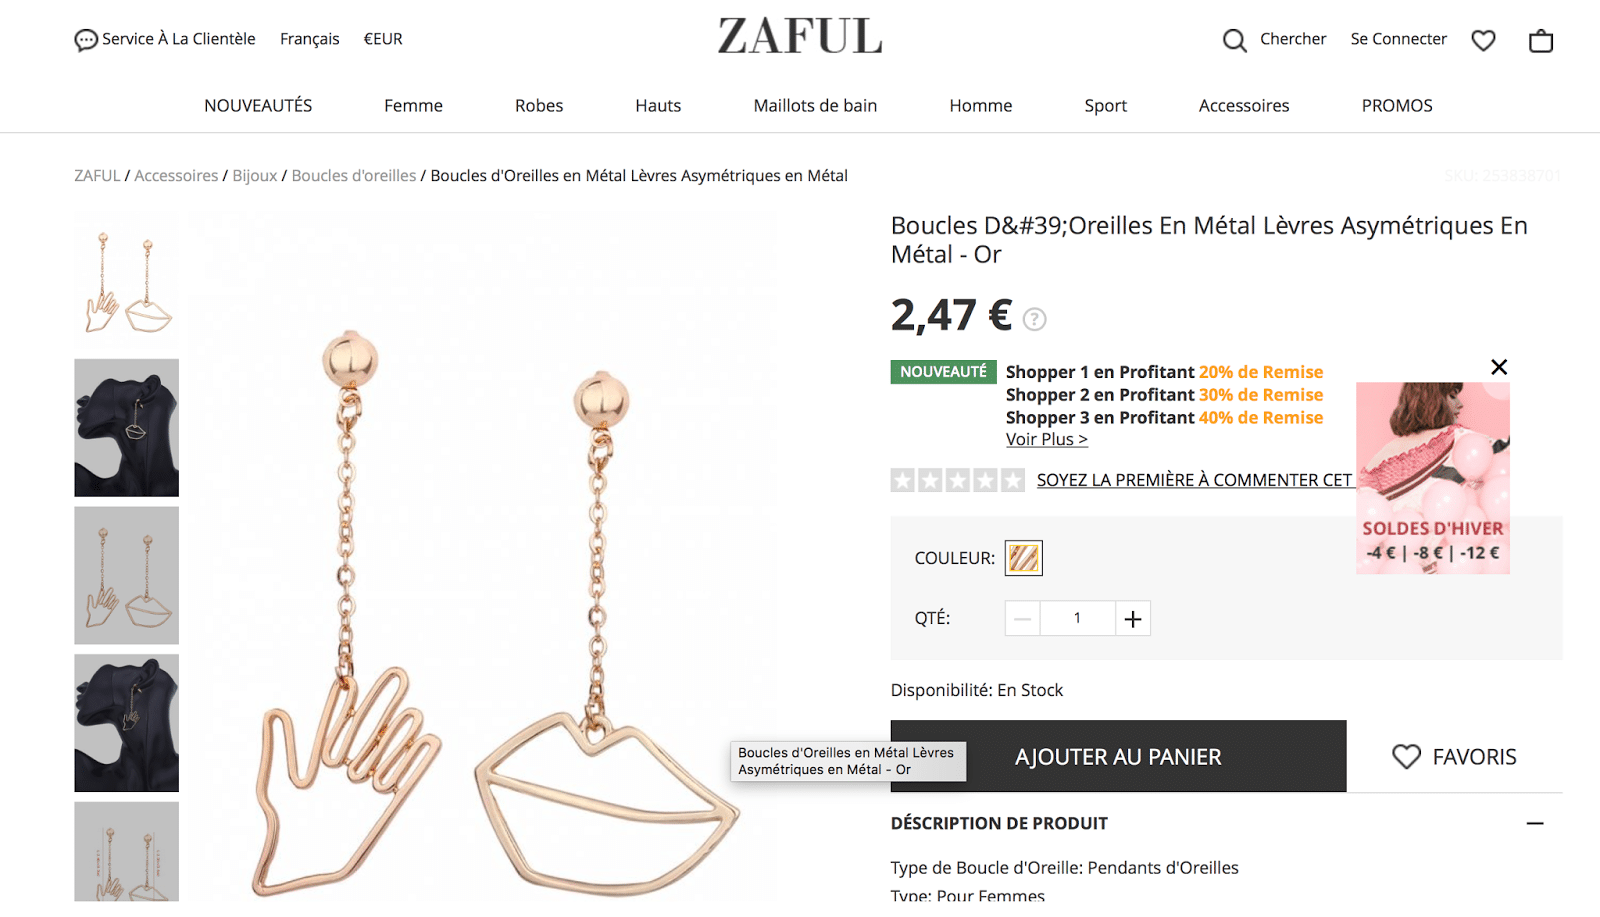This screenshot has width=1600, height=917.
Task: Open the Maillots de bain menu
Action: [815, 105]
